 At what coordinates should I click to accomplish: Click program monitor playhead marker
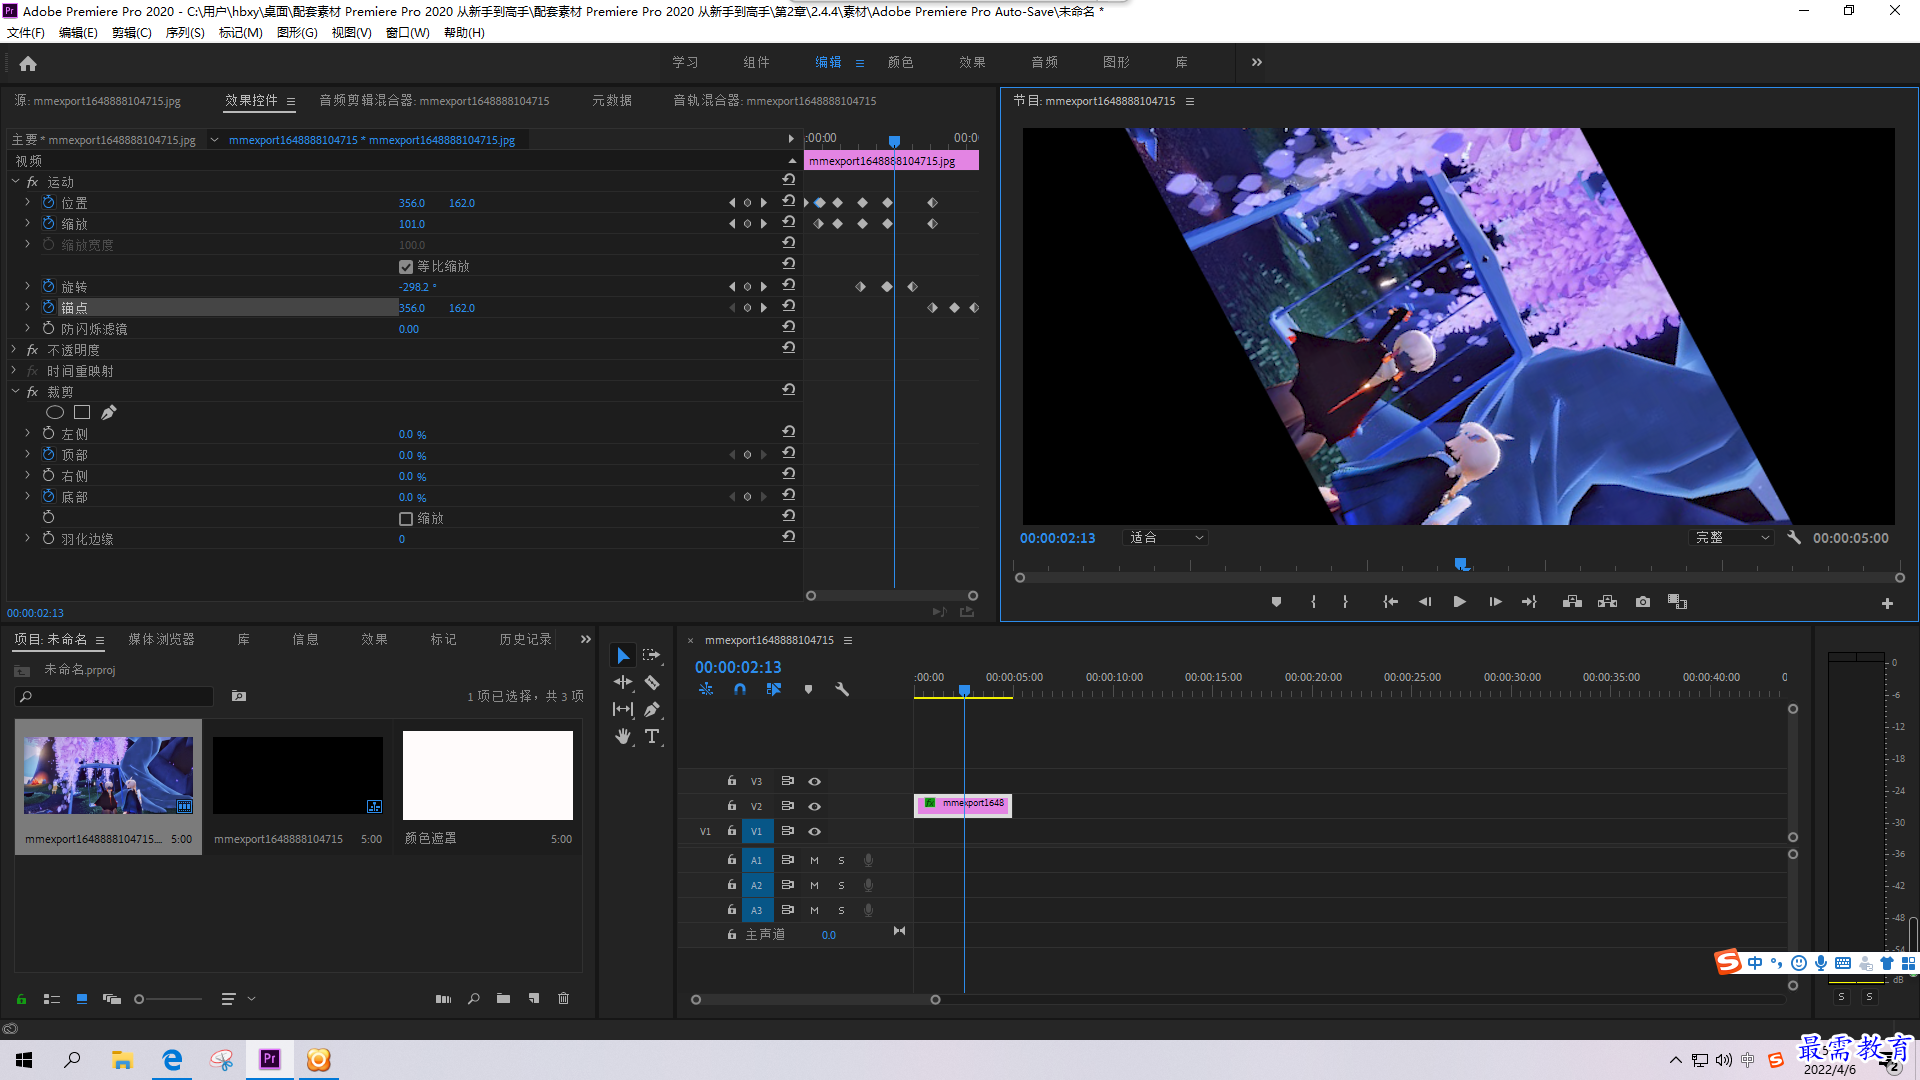[1461, 565]
